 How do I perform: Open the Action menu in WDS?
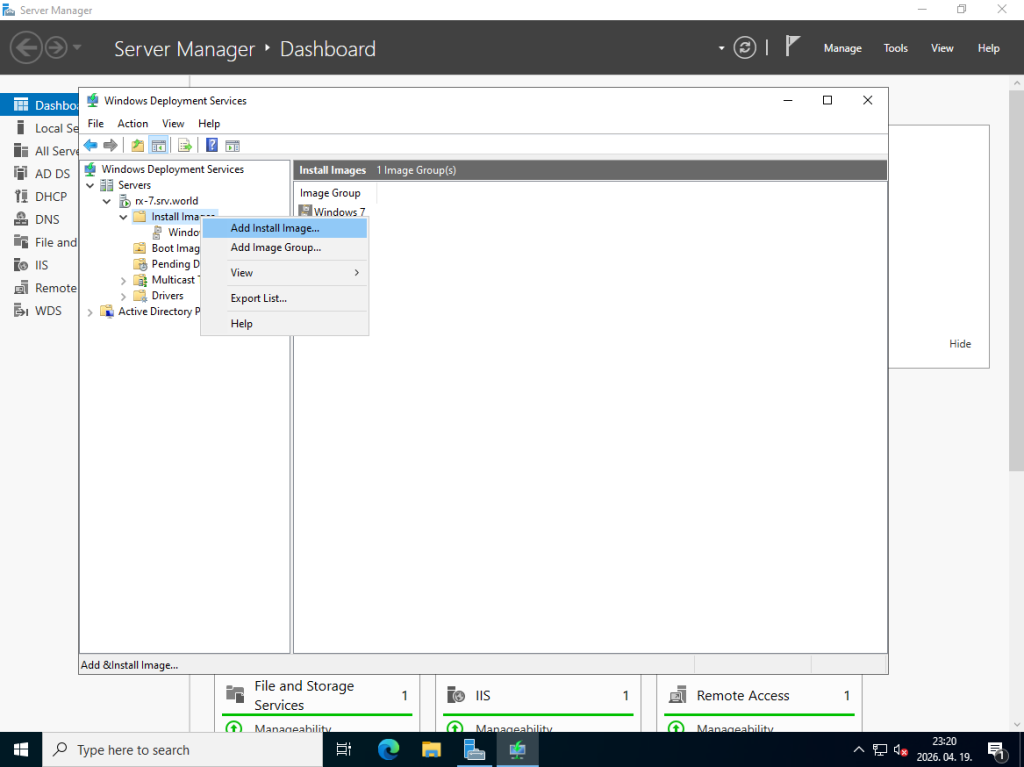(133, 124)
